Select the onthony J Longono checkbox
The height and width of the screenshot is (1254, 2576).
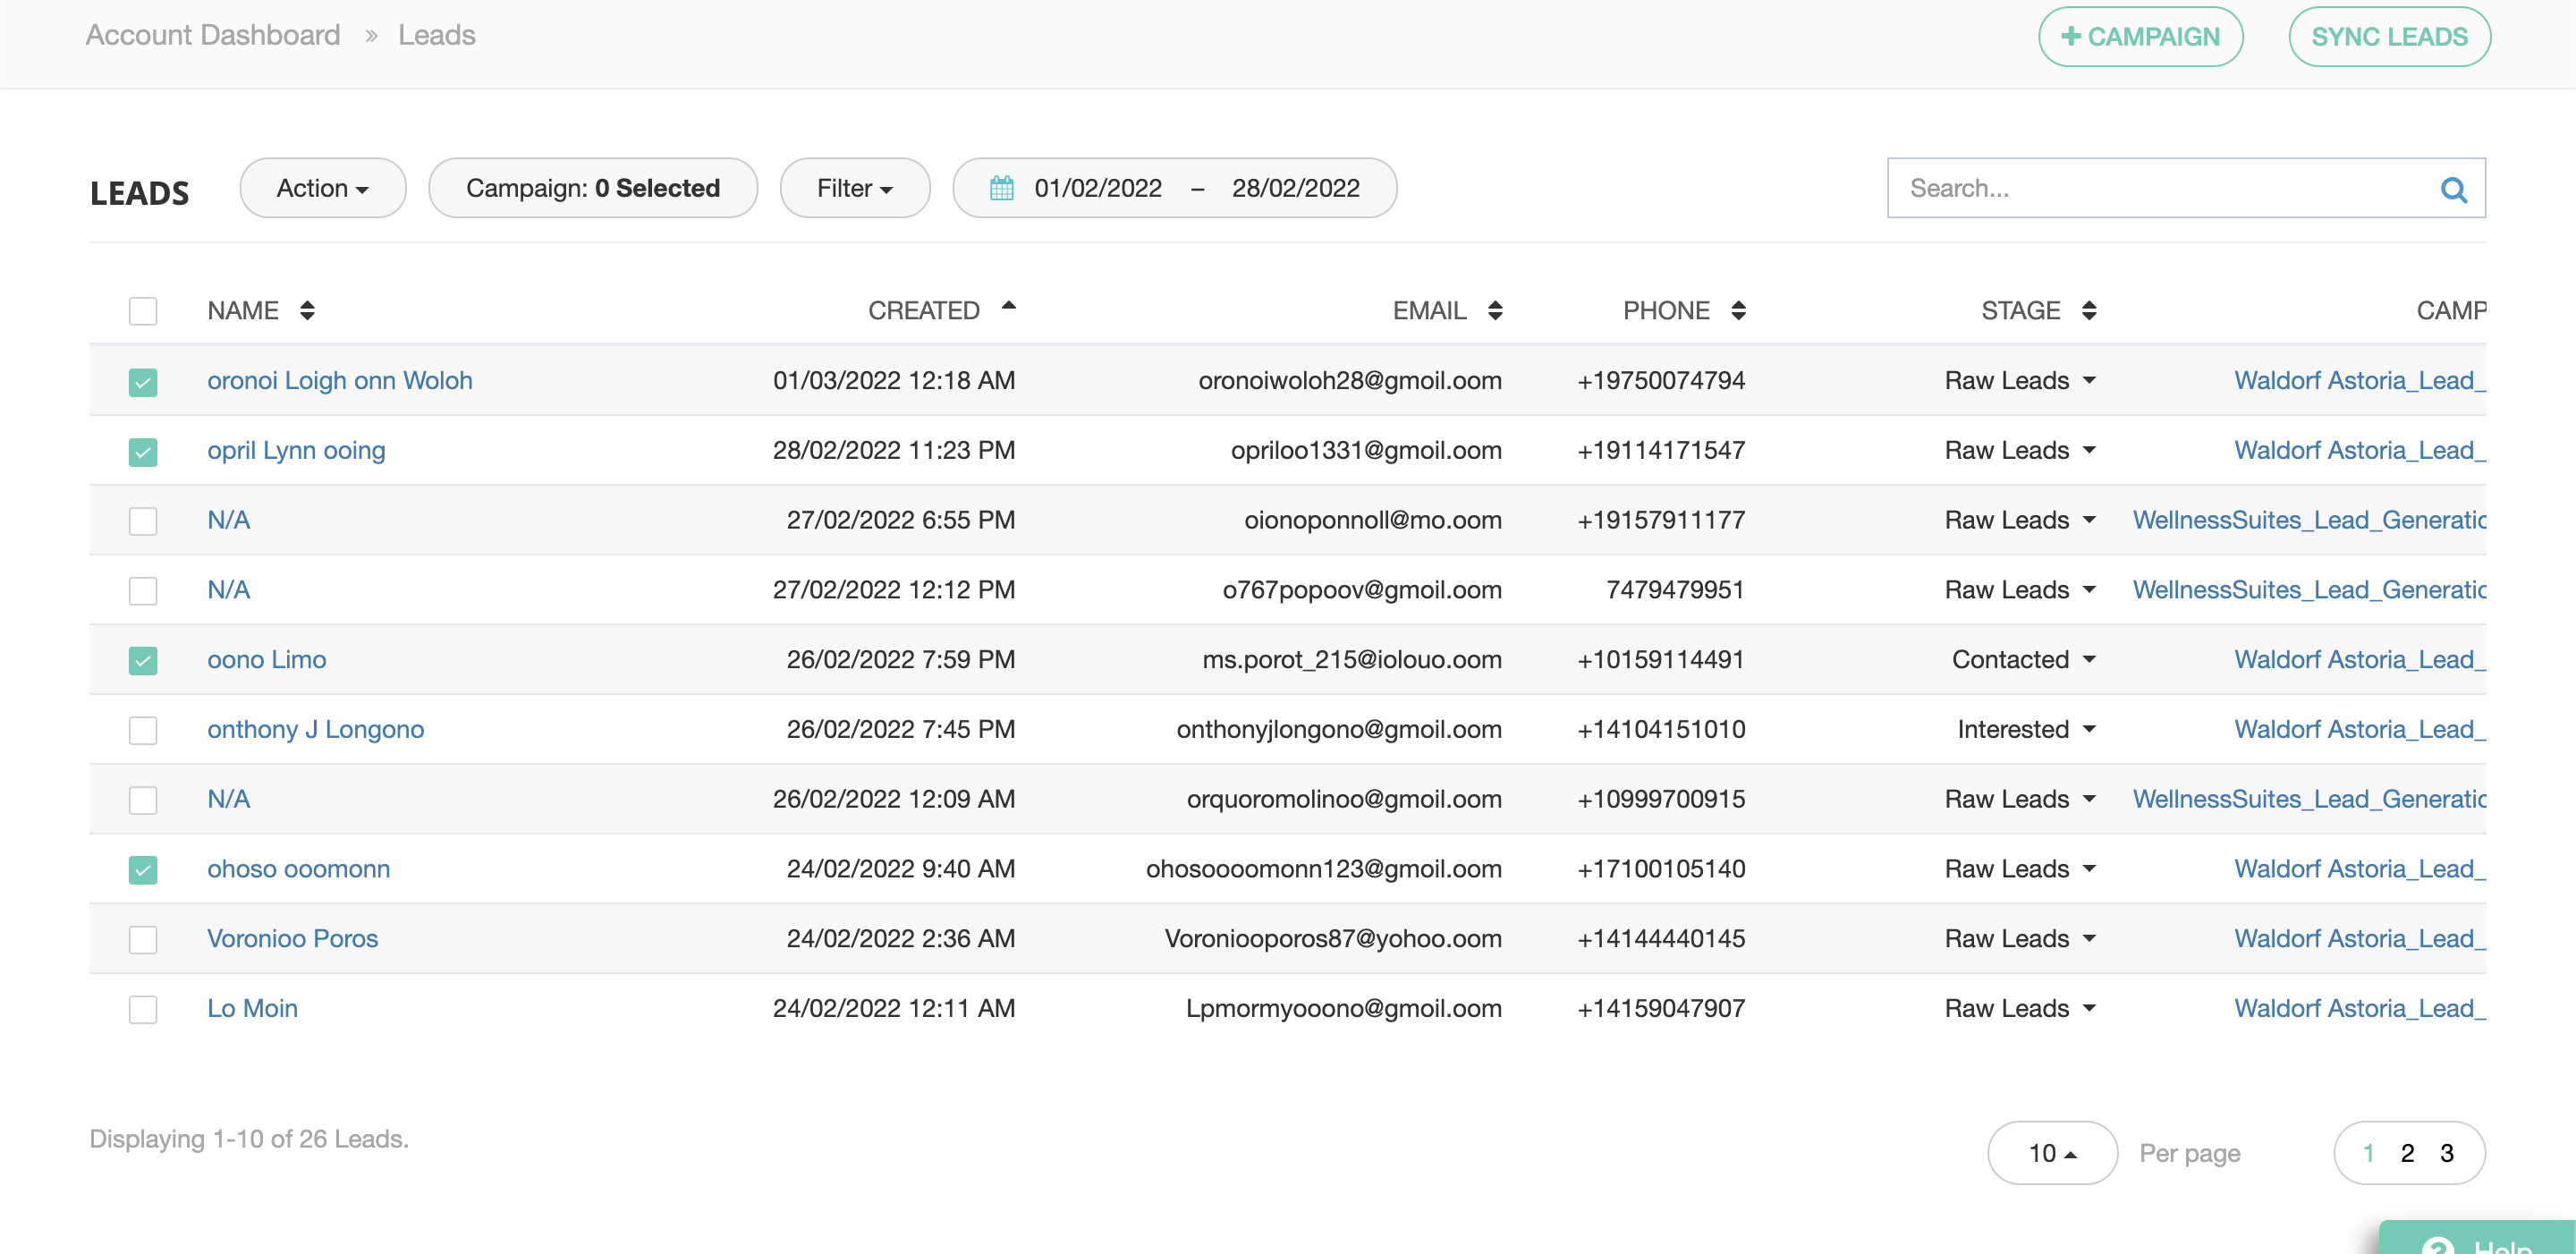(143, 730)
